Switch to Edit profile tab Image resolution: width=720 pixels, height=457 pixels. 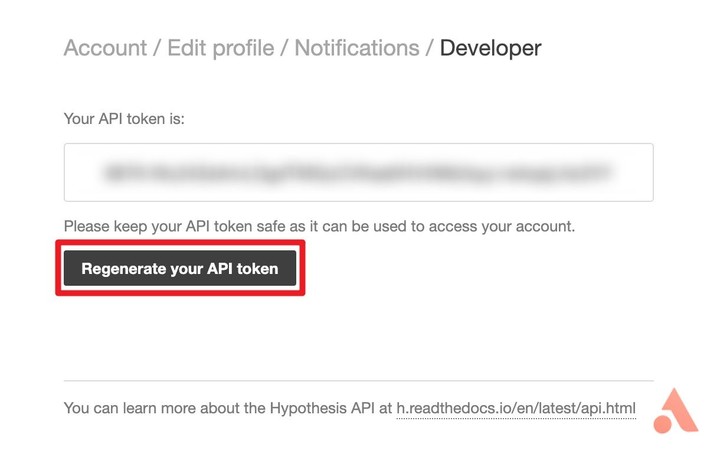pos(221,48)
